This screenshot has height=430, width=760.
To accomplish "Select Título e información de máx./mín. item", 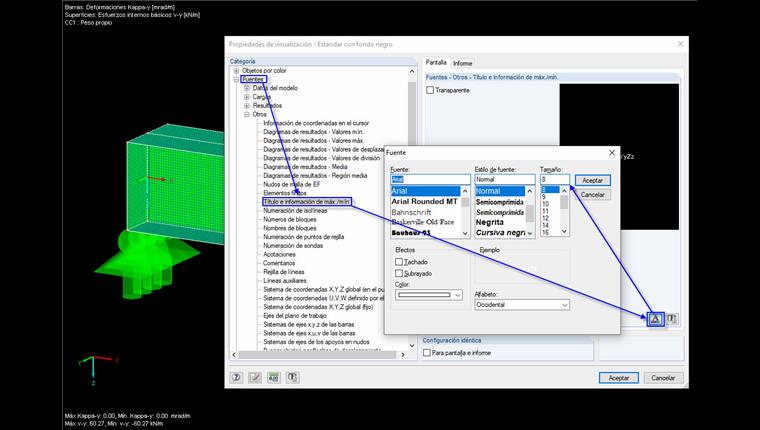I will 307,202.
